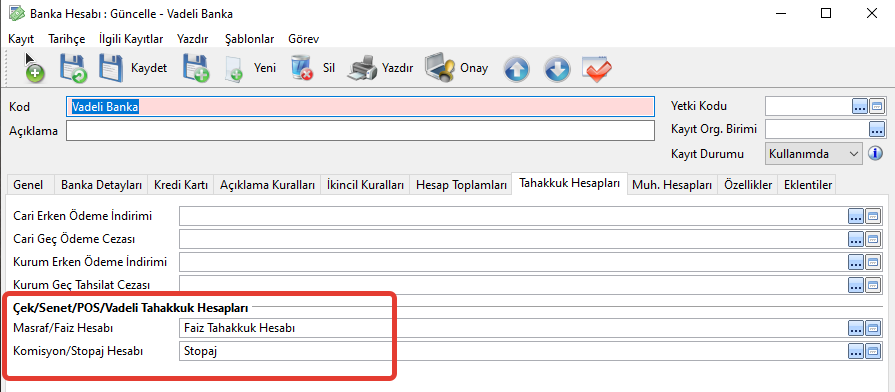Click the Cari Geç Ödeme Cezası field

click(x=513, y=239)
